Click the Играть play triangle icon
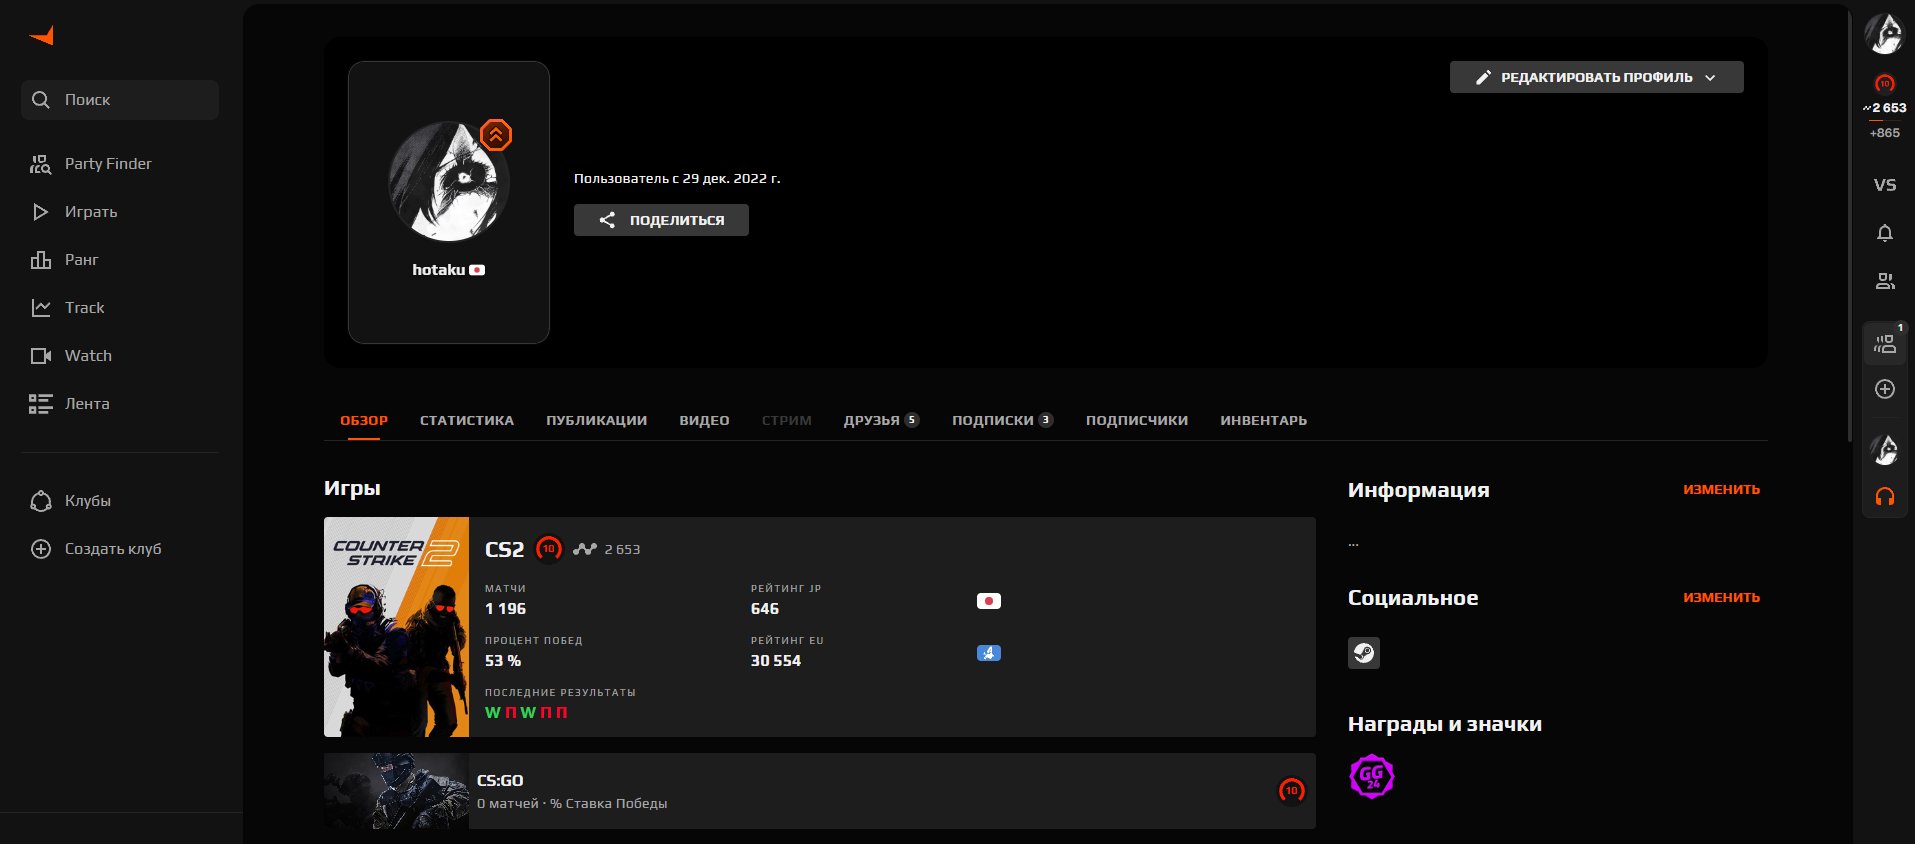Screen dimensions: 1915x844 (41, 212)
